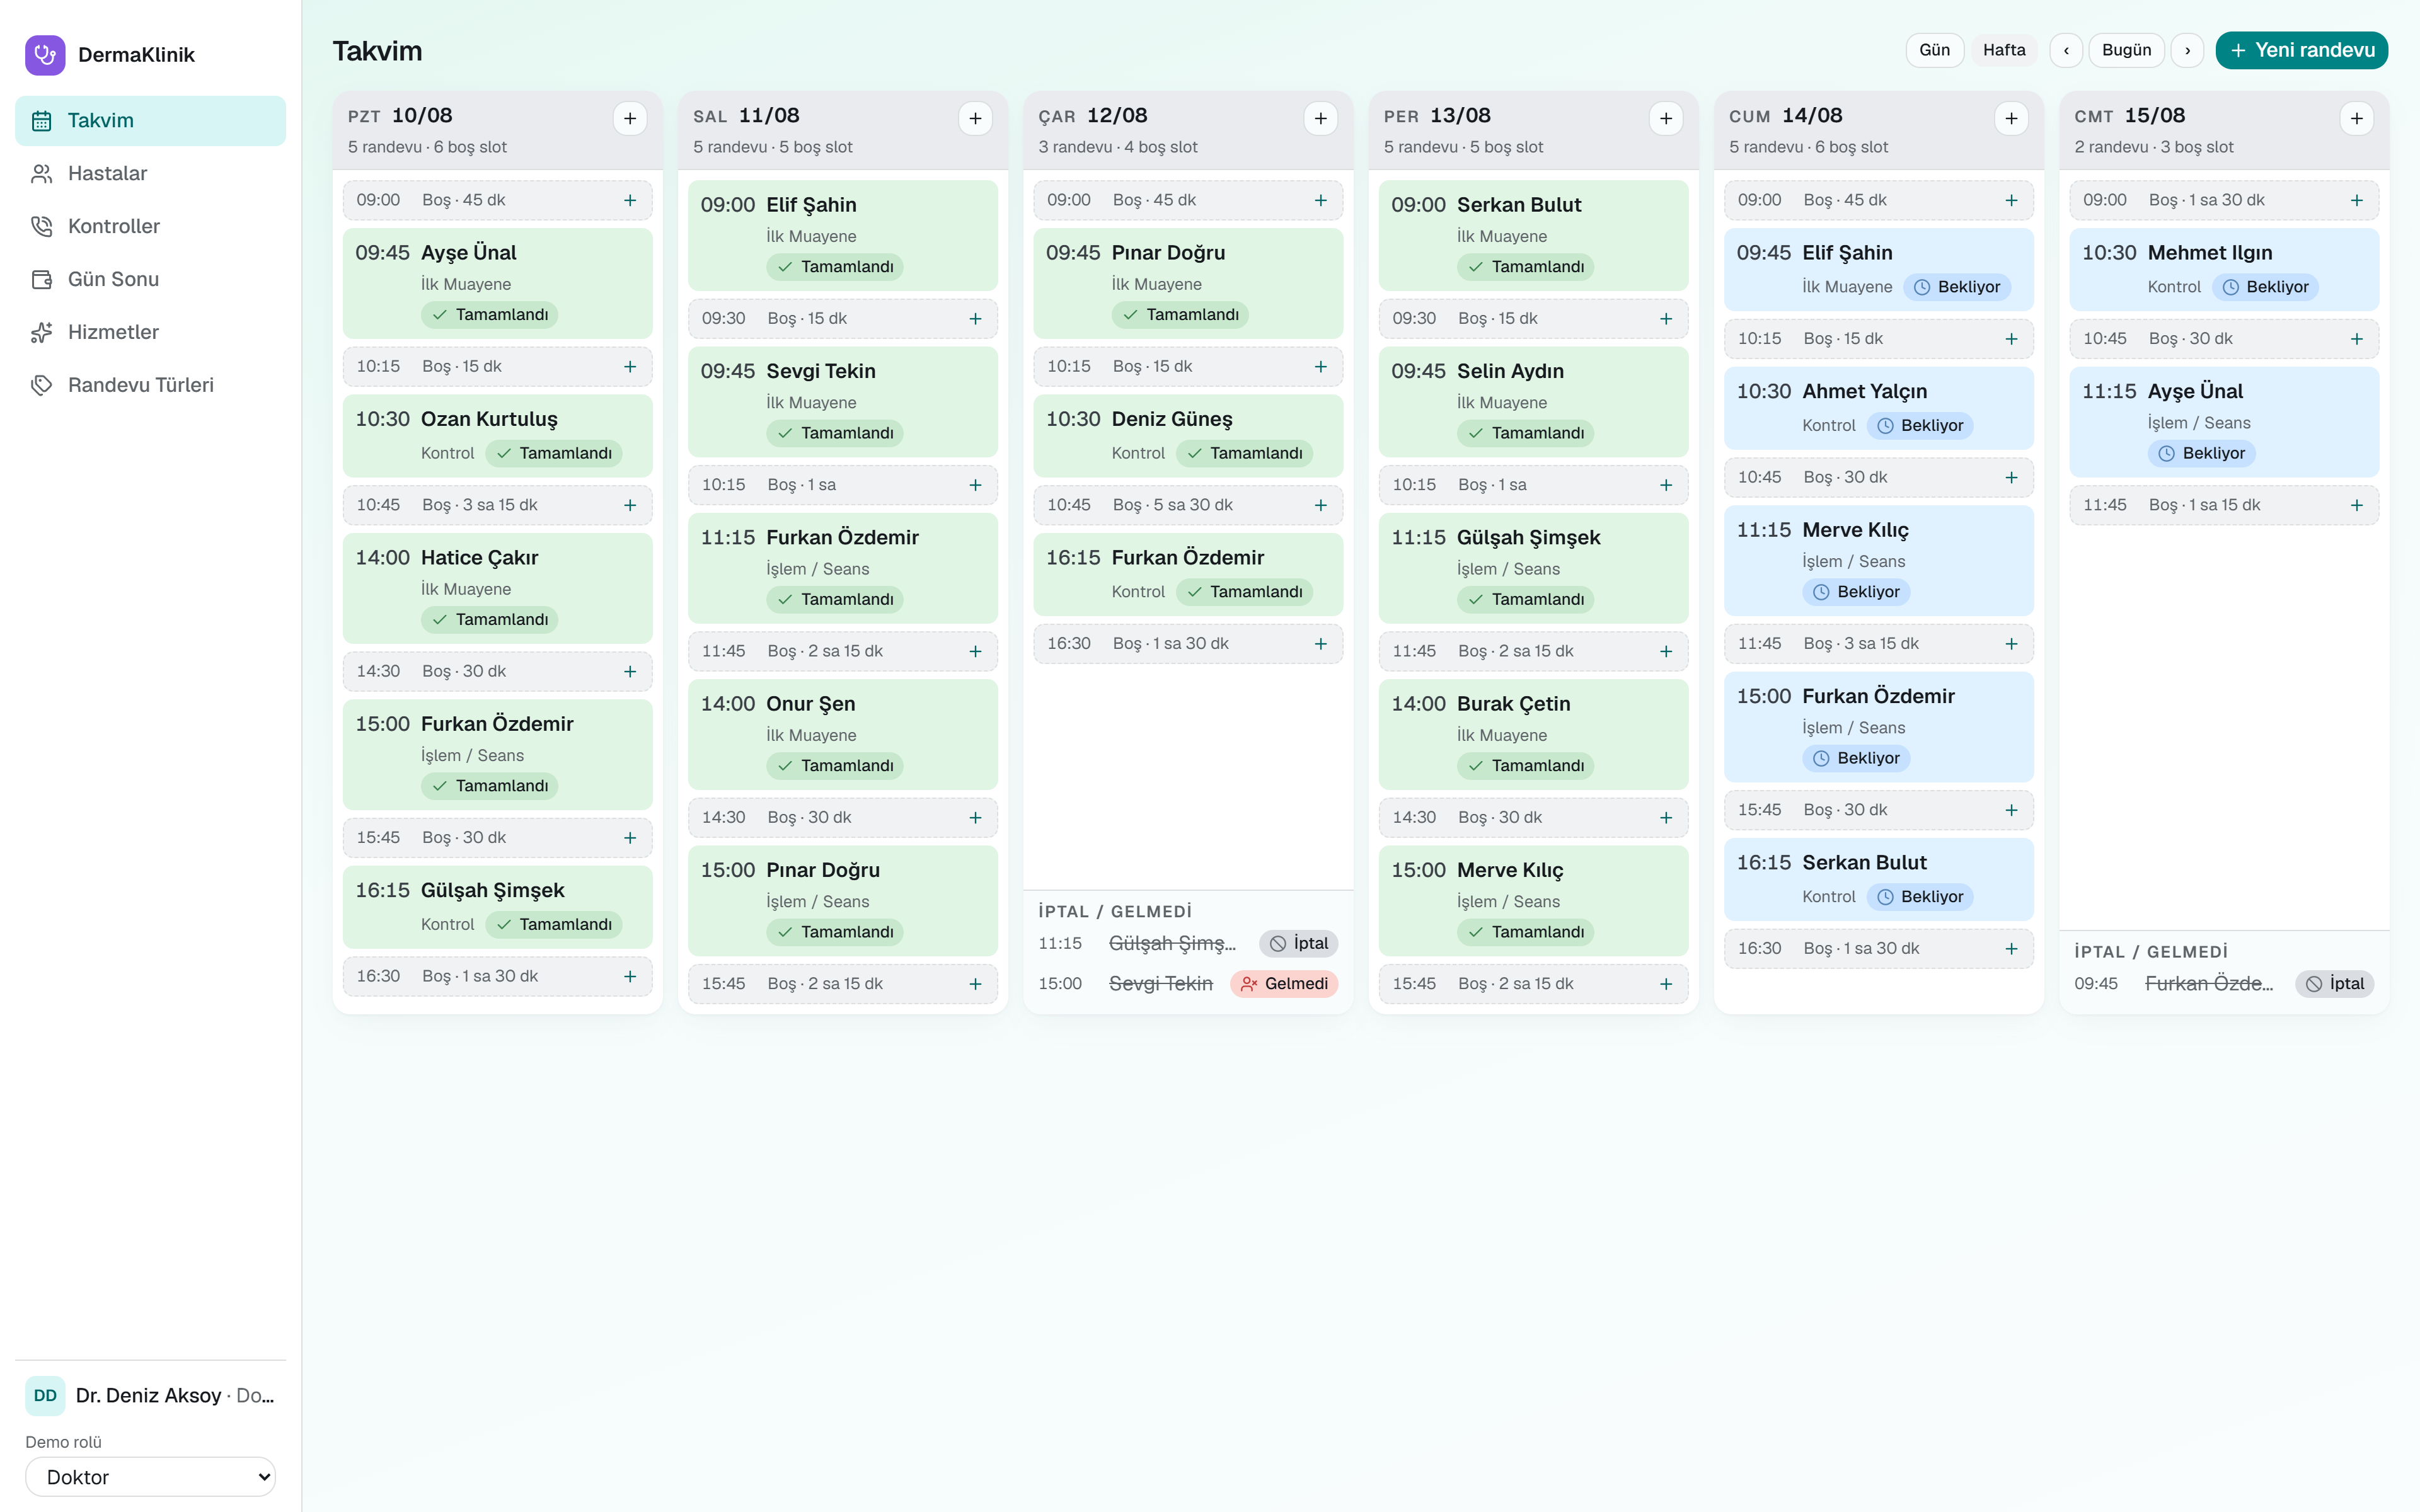Open Furkan Özdemir 15:00 Friday appointment
This screenshot has height=1512, width=2420.
click(1878, 727)
